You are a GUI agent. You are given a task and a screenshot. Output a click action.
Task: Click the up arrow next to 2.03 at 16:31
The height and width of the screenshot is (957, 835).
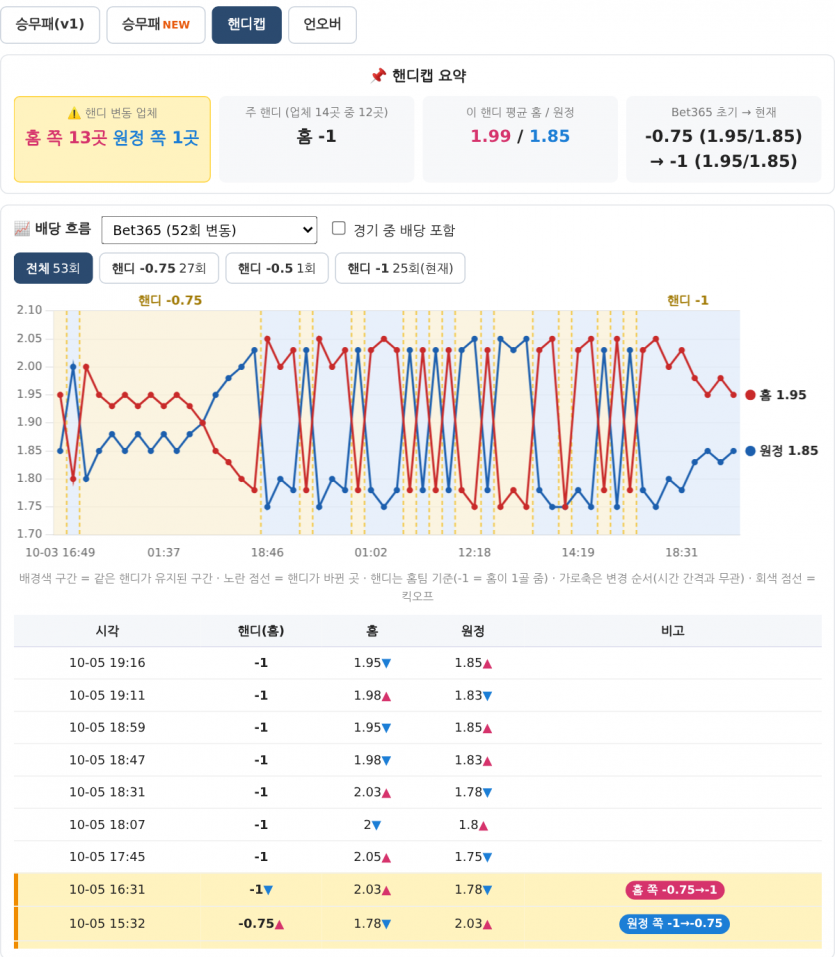tap(386, 890)
